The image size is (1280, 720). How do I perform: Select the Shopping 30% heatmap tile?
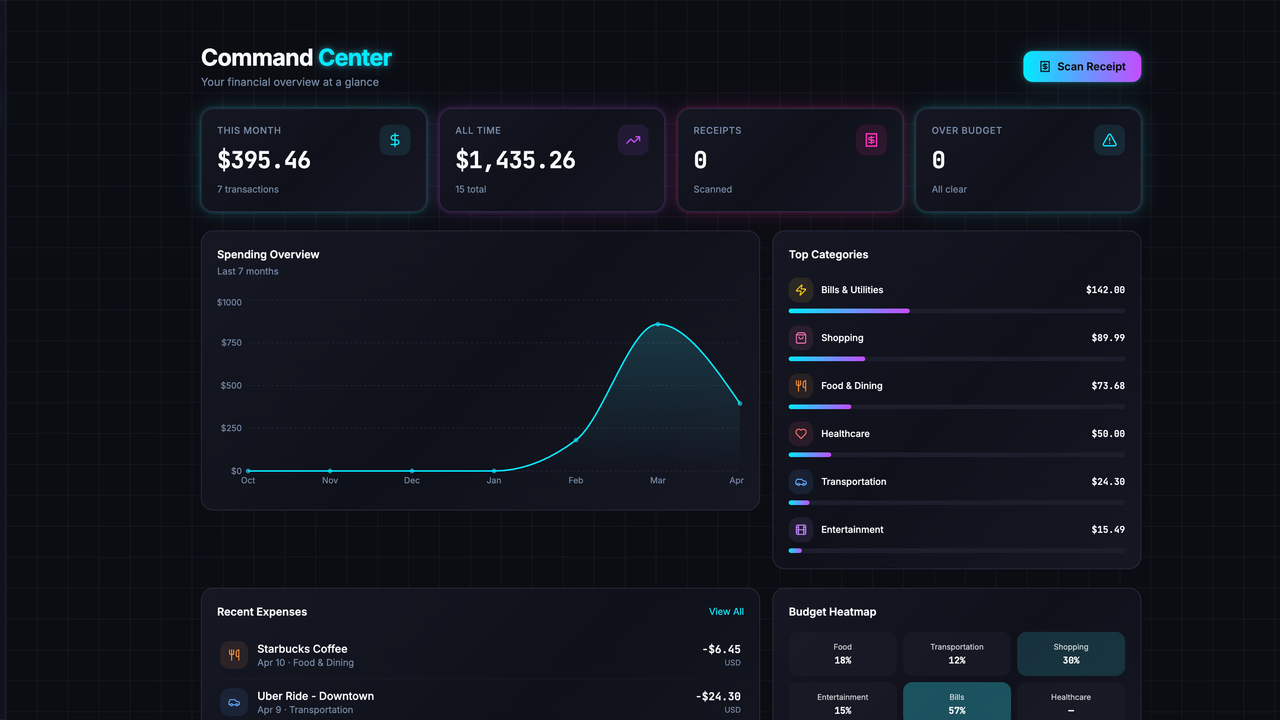pos(1071,654)
